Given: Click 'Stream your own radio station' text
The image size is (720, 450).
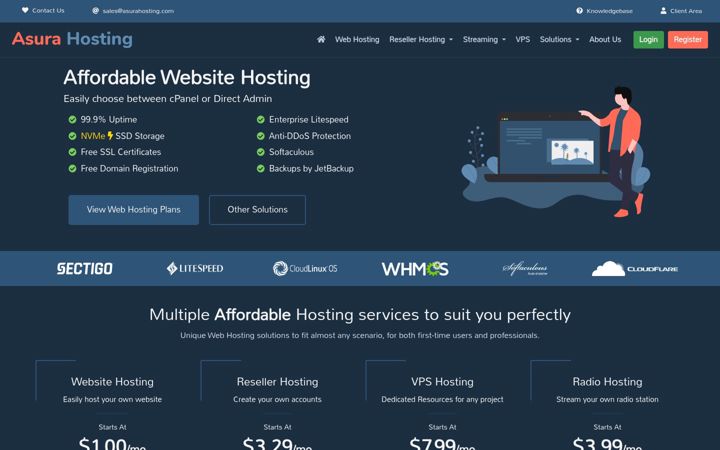Looking at the screenshot, I should [607, 399].
